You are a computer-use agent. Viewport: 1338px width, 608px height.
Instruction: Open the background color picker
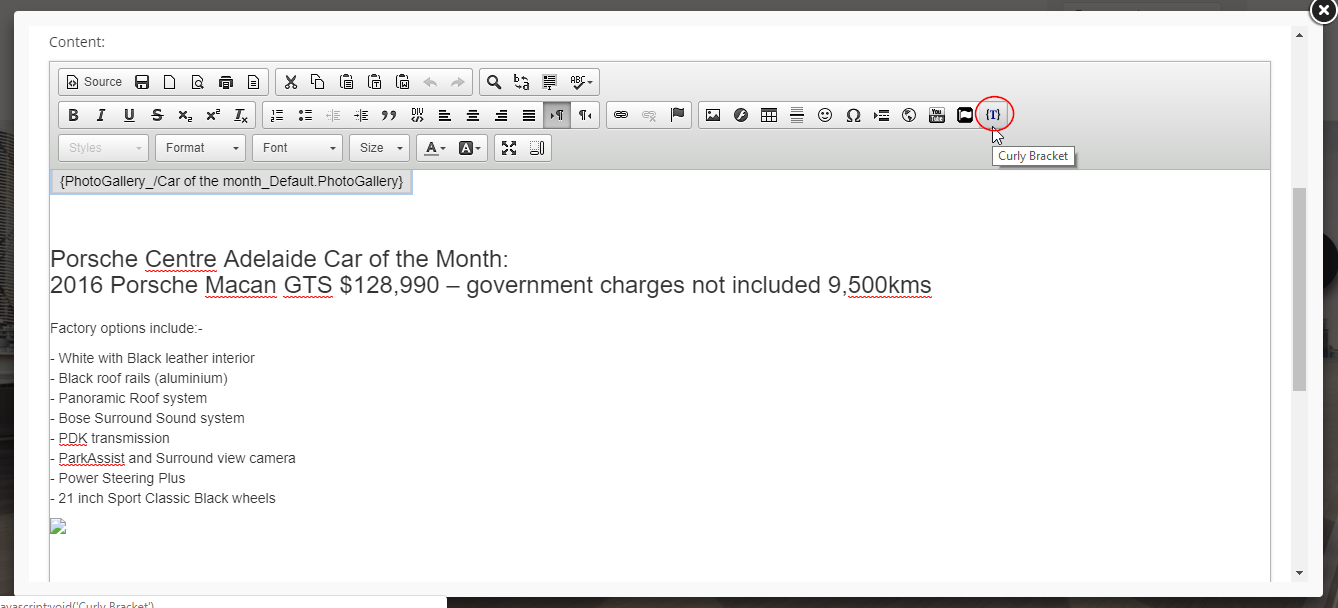[x=470, y=148]
